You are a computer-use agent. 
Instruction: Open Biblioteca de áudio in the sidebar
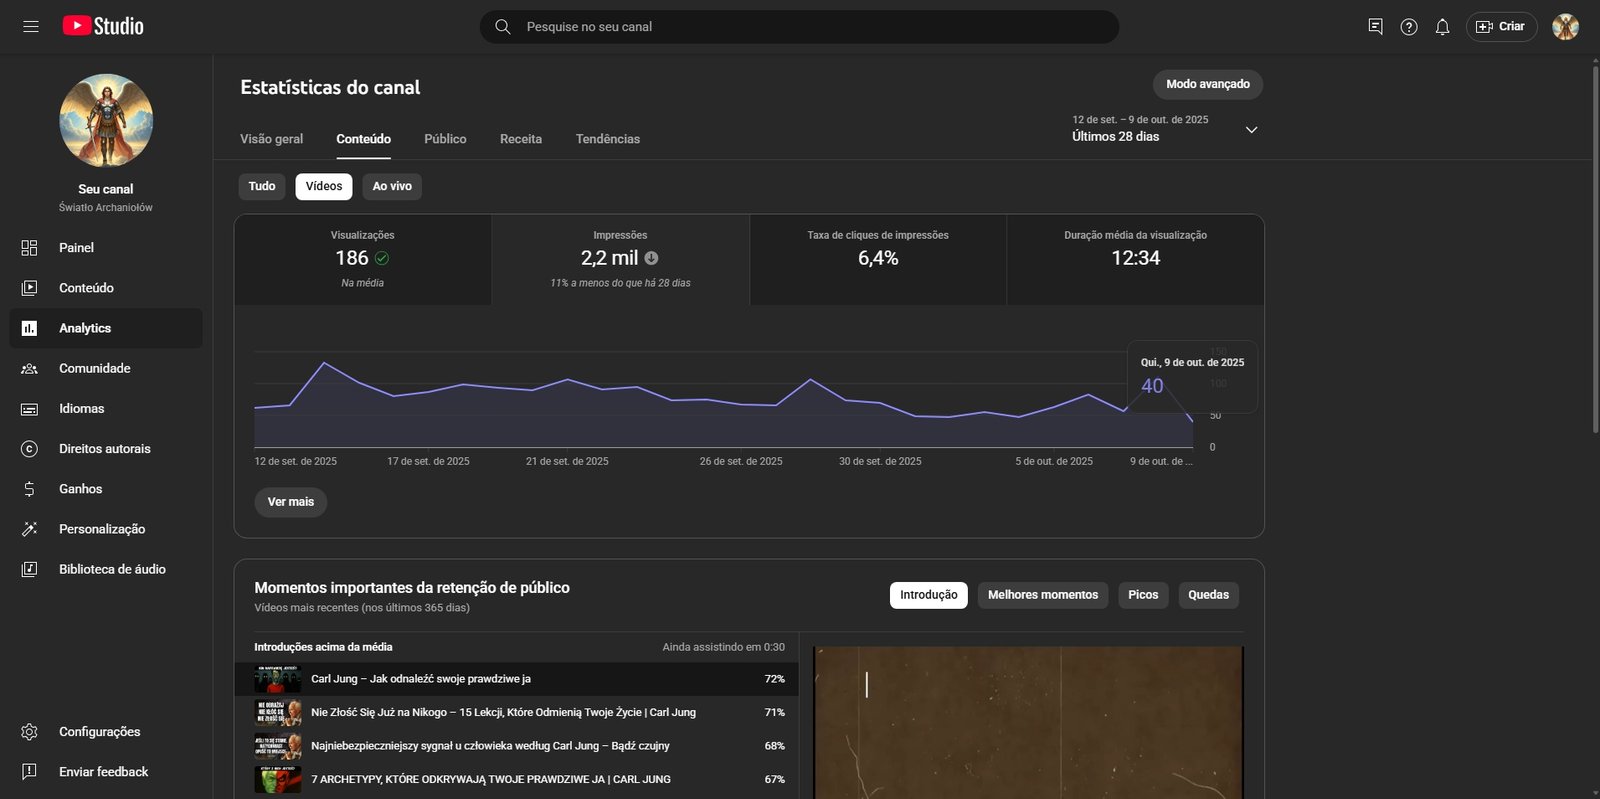(x=112, y=569)
